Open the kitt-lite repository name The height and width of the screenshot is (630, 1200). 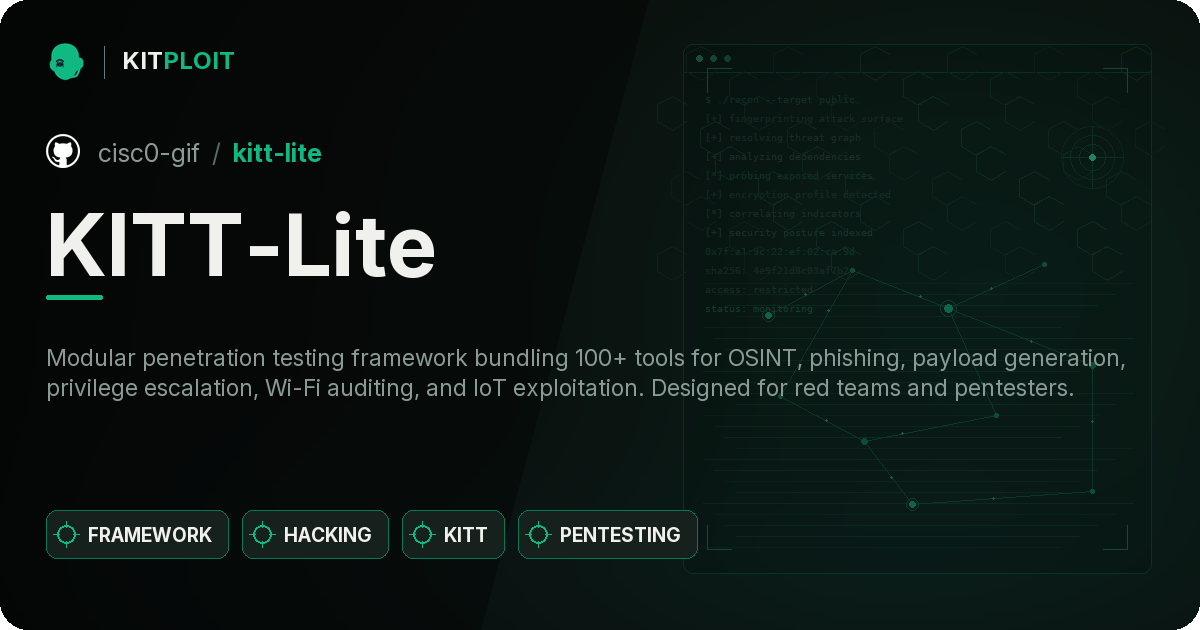[277, 153]
